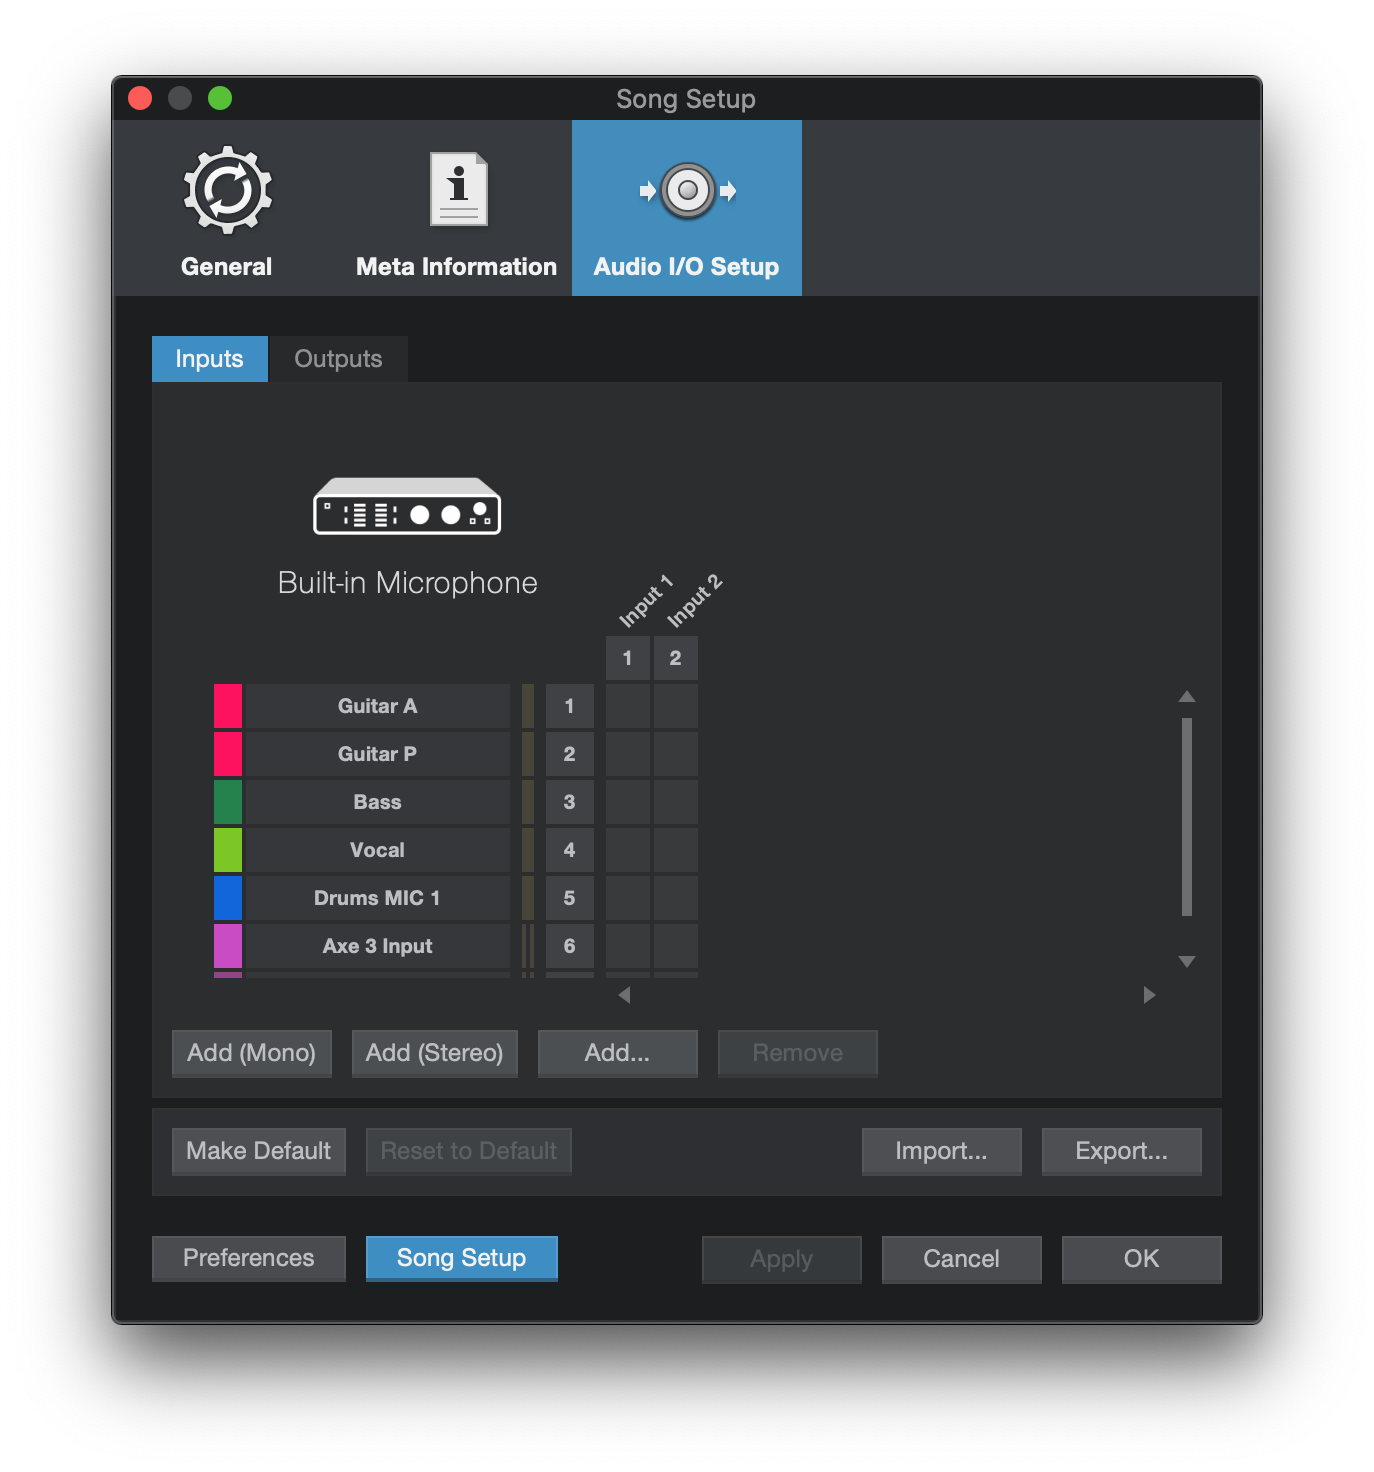Open the Meta Information document icon
Image resolution: width=1374 pixels, height=1472 pixels.
(458, 189)
